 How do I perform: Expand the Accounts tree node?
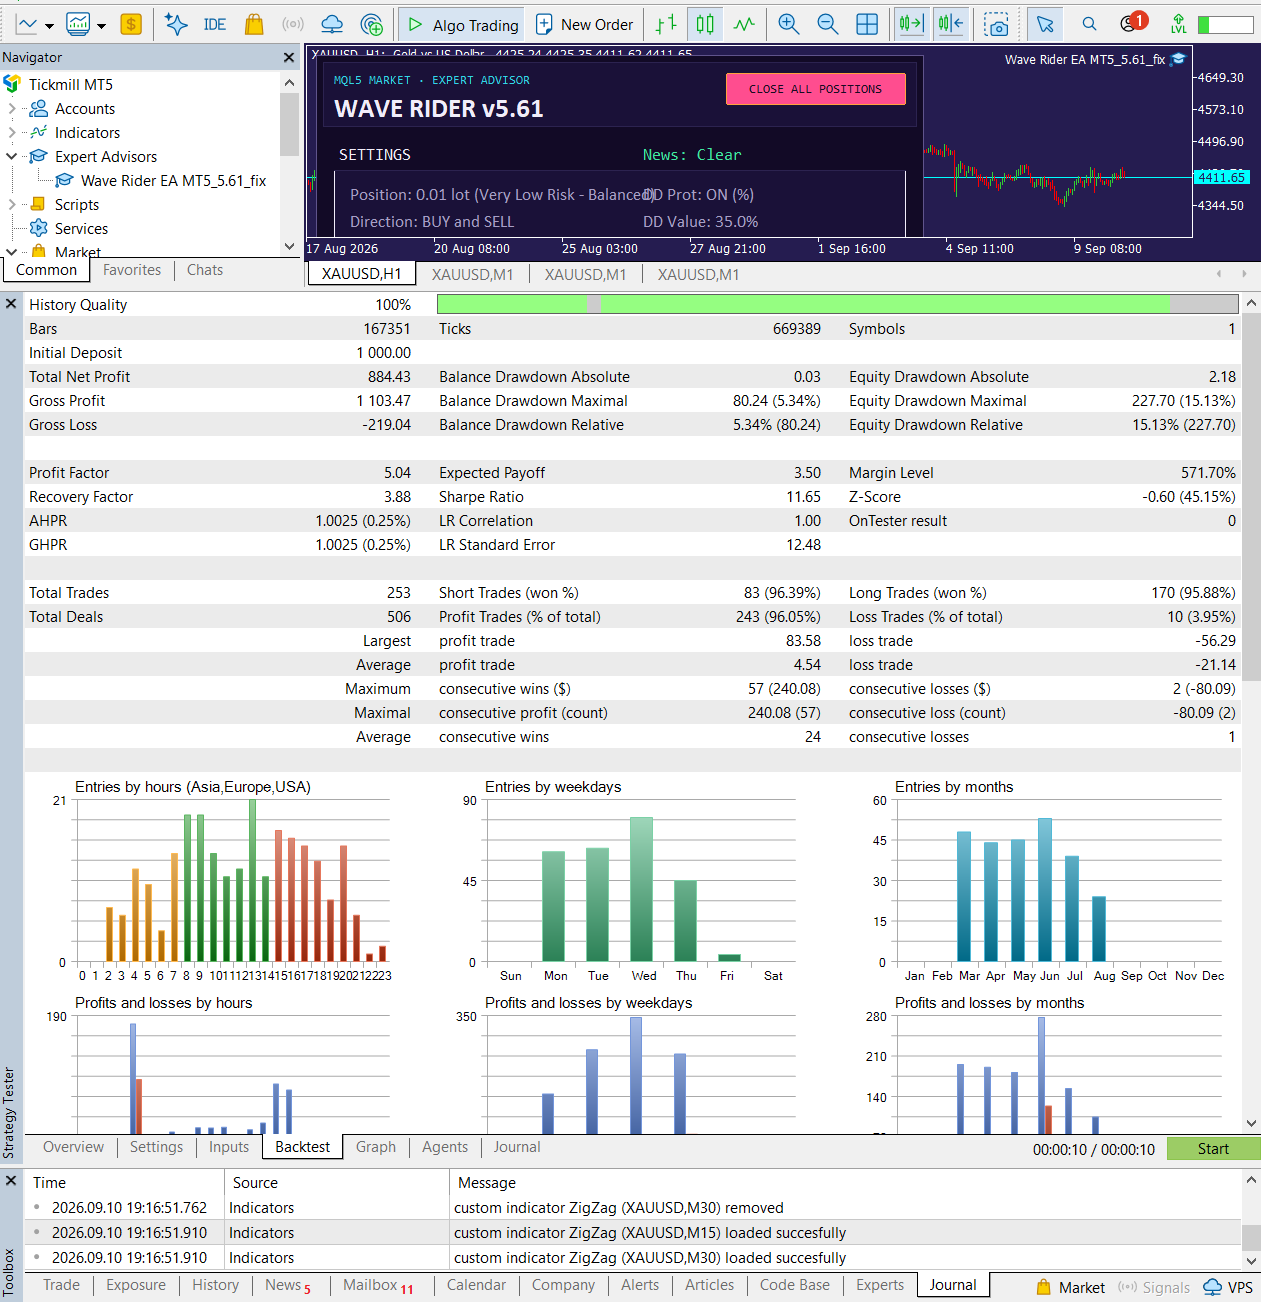pos(12,108)
